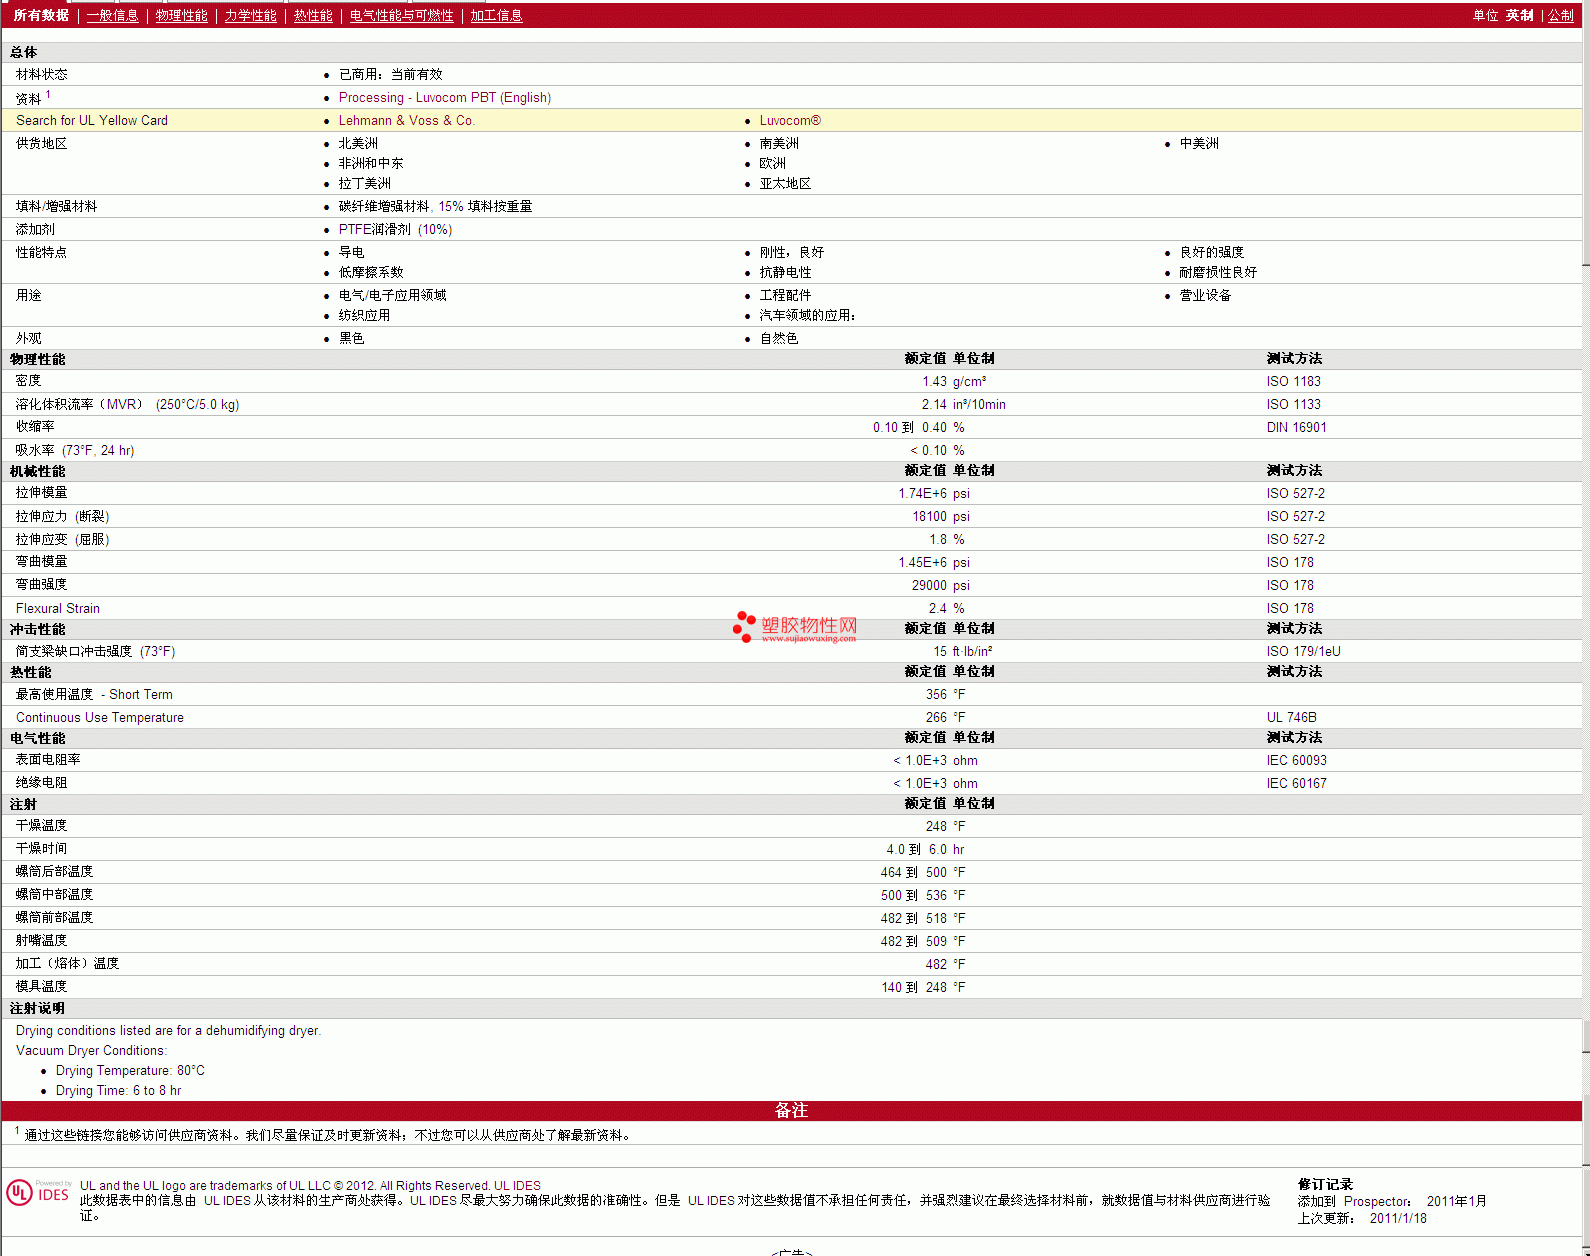This screenshot has width=1590, height=1256.
Task: Click the 收缩率 row label
Action: point(35,427)
